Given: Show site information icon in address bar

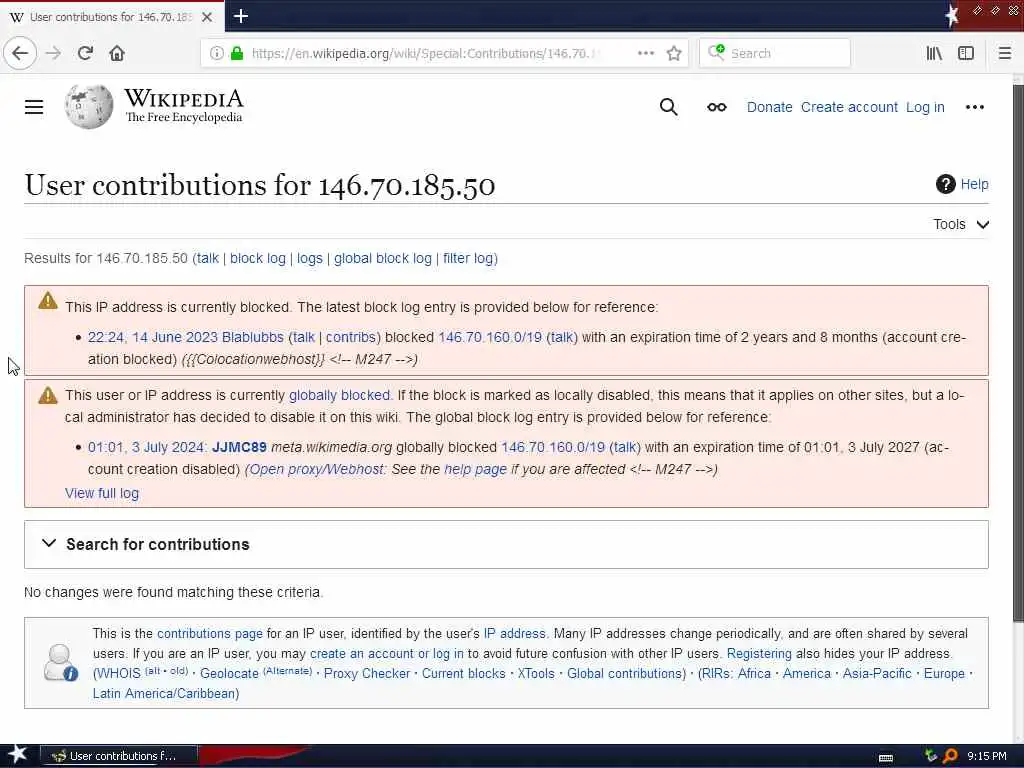Looking at the screenshot, I should coord(216,53).
